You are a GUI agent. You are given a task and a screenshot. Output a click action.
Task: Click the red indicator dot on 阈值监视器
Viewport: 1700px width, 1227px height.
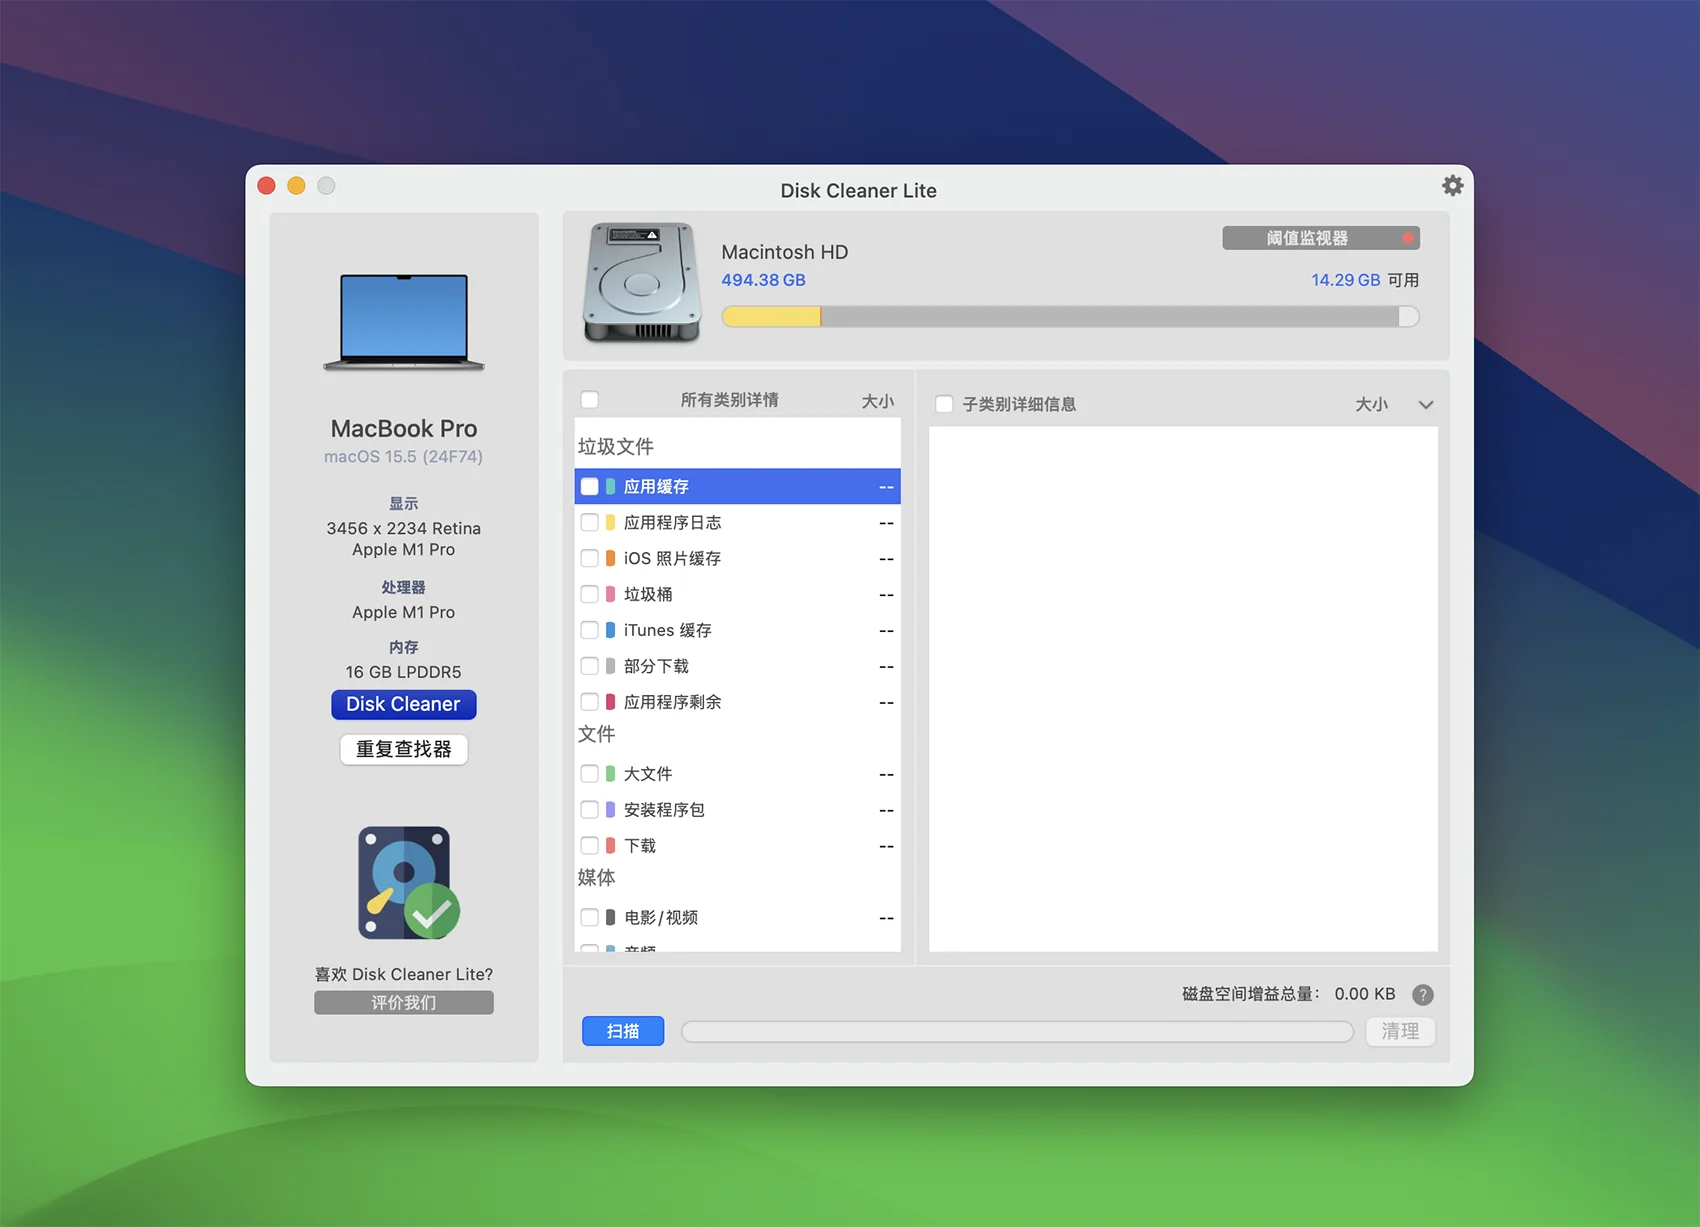pyautogui.click(x=1407, y=238)
